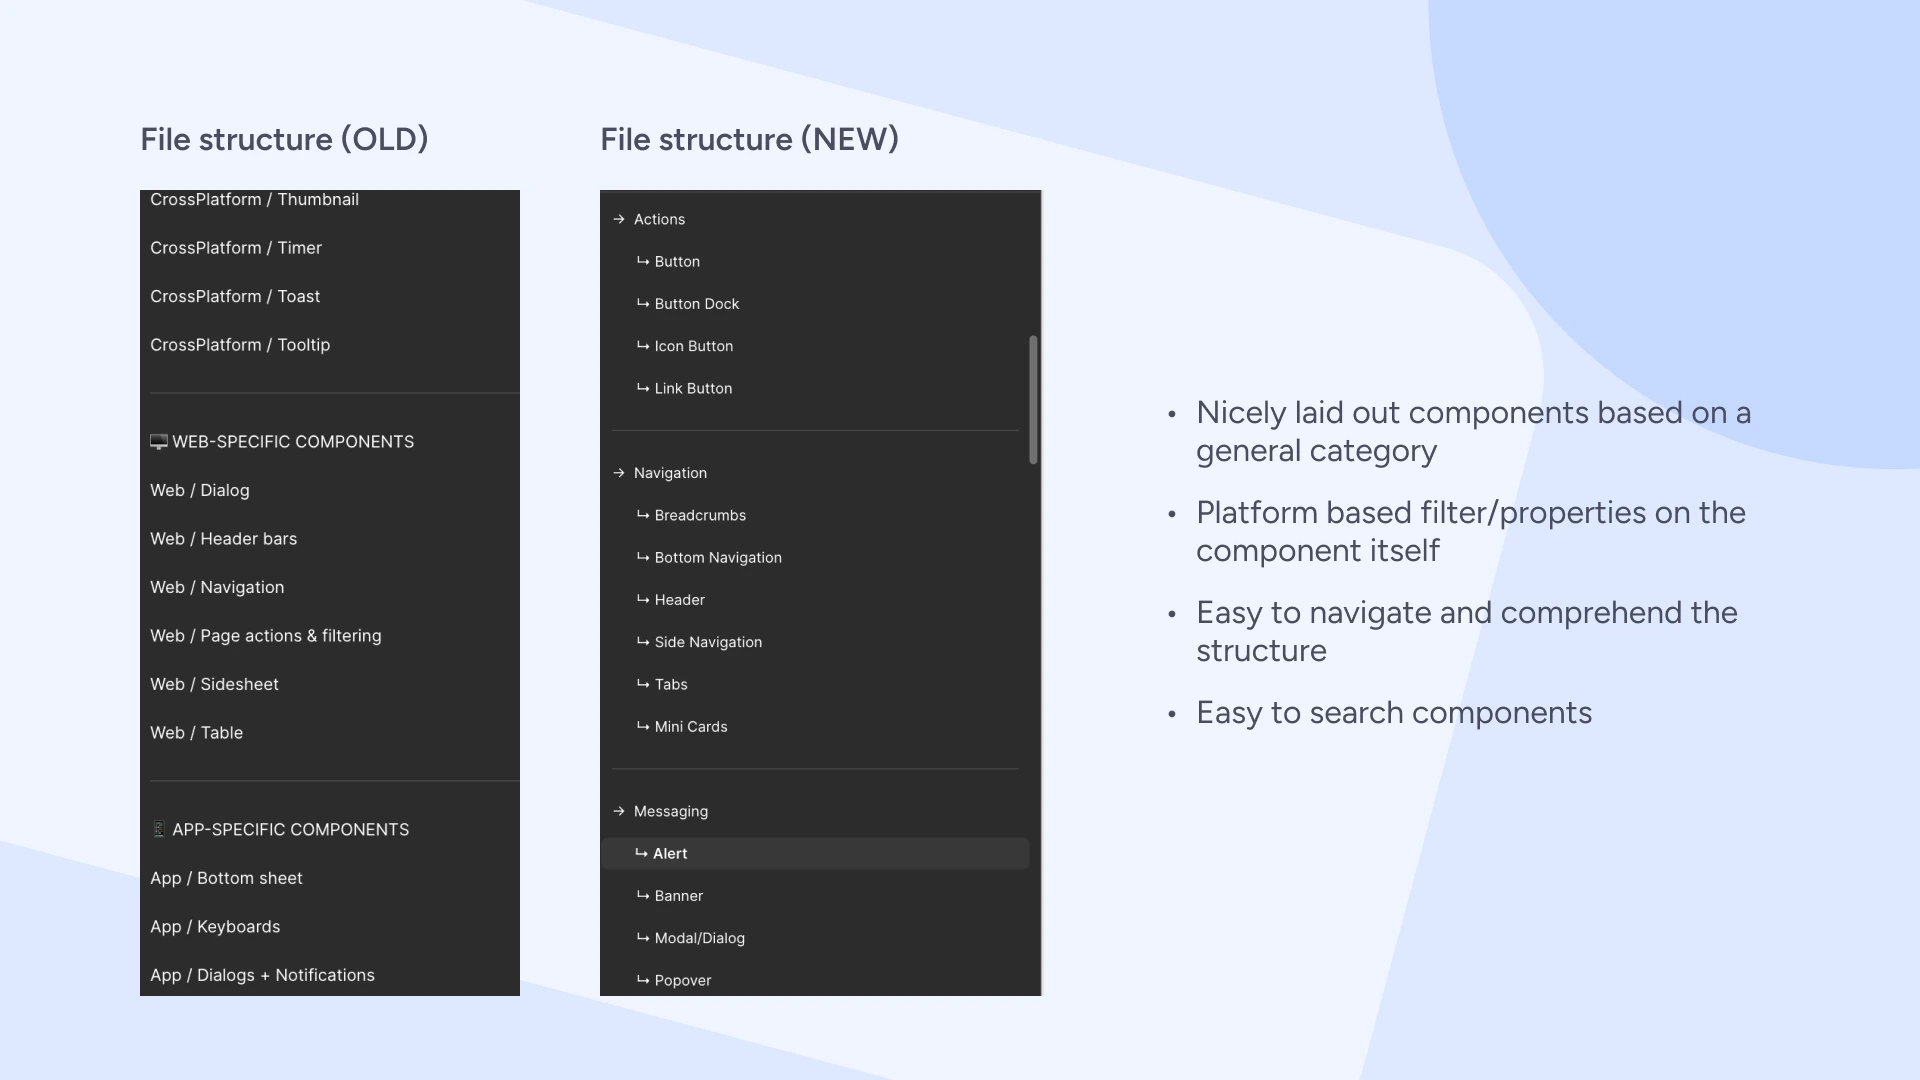The height and width of the screenshot is (1080, 1920).
Task: Click the branch icon before Popover
Action: point(643,980)
